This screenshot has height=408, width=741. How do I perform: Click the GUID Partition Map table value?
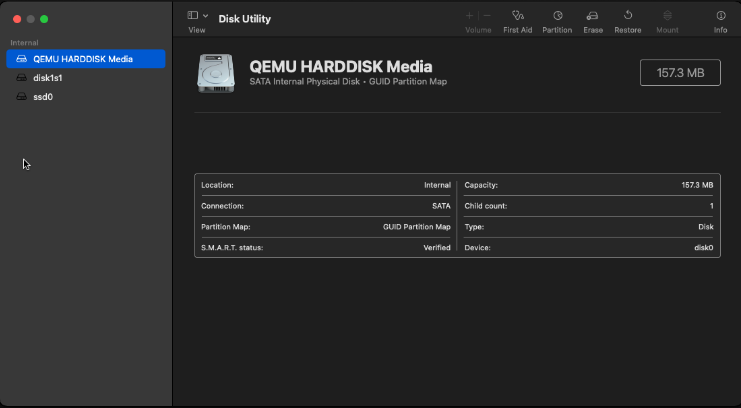[417, 227]
